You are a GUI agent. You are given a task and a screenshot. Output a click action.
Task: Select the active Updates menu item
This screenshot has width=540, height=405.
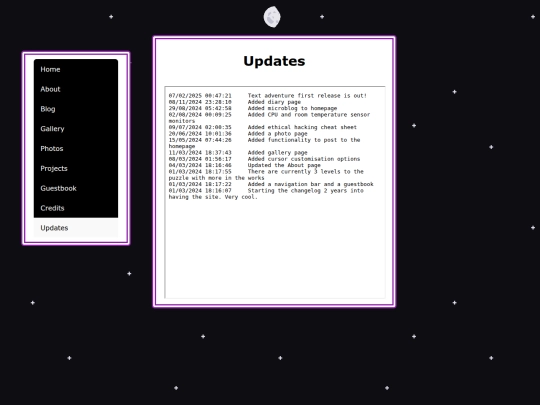(76, 228)
